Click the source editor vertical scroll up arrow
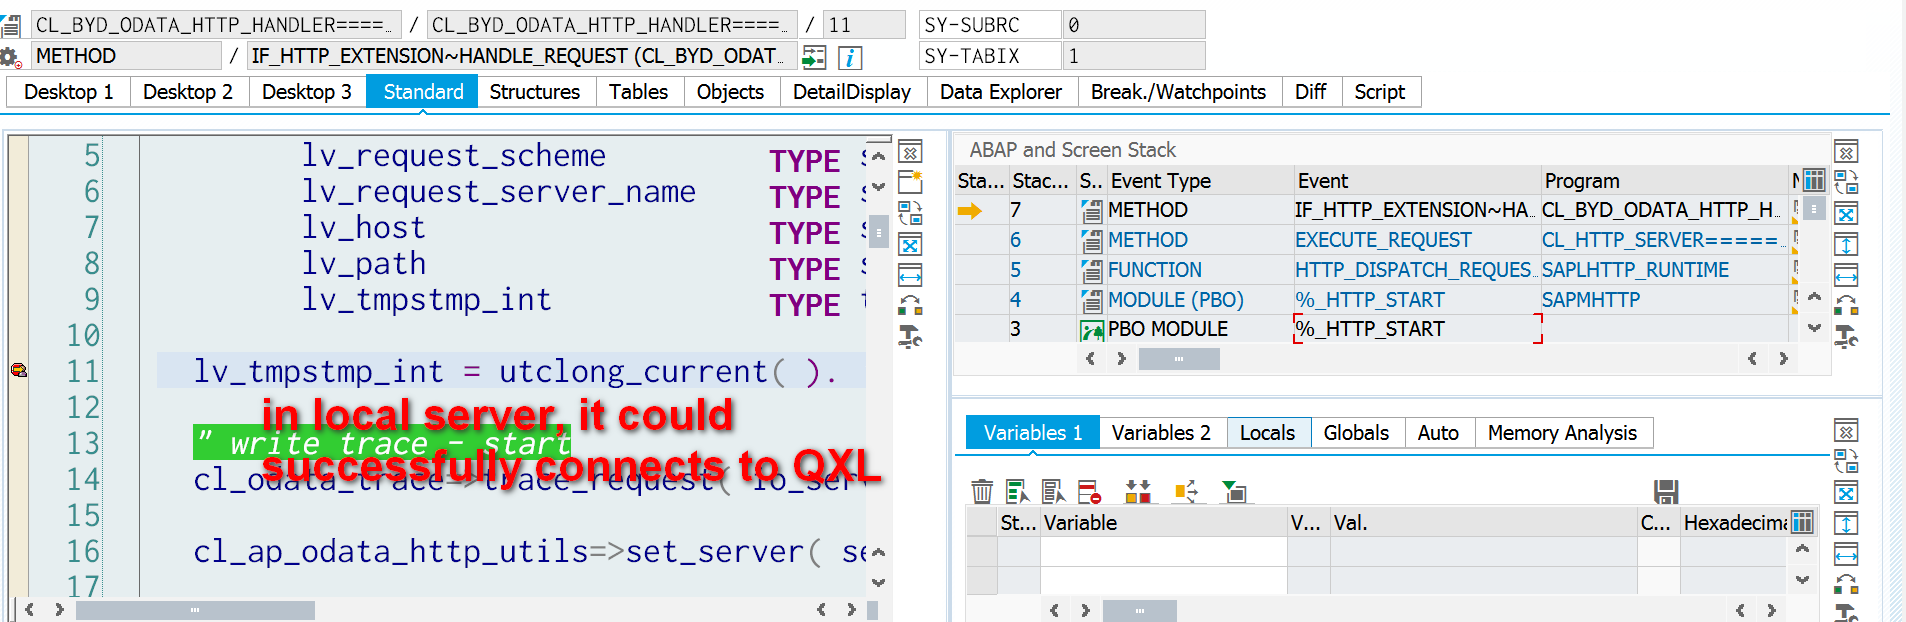Viewport: 1906px width, 622px height. [878, 156]
